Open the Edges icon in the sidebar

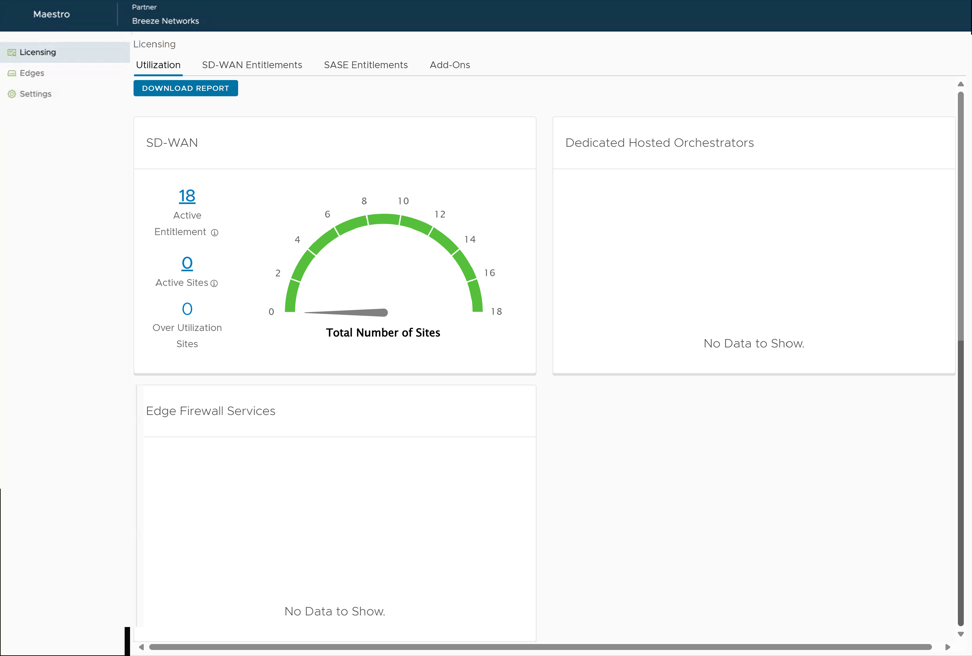point(9,73)
